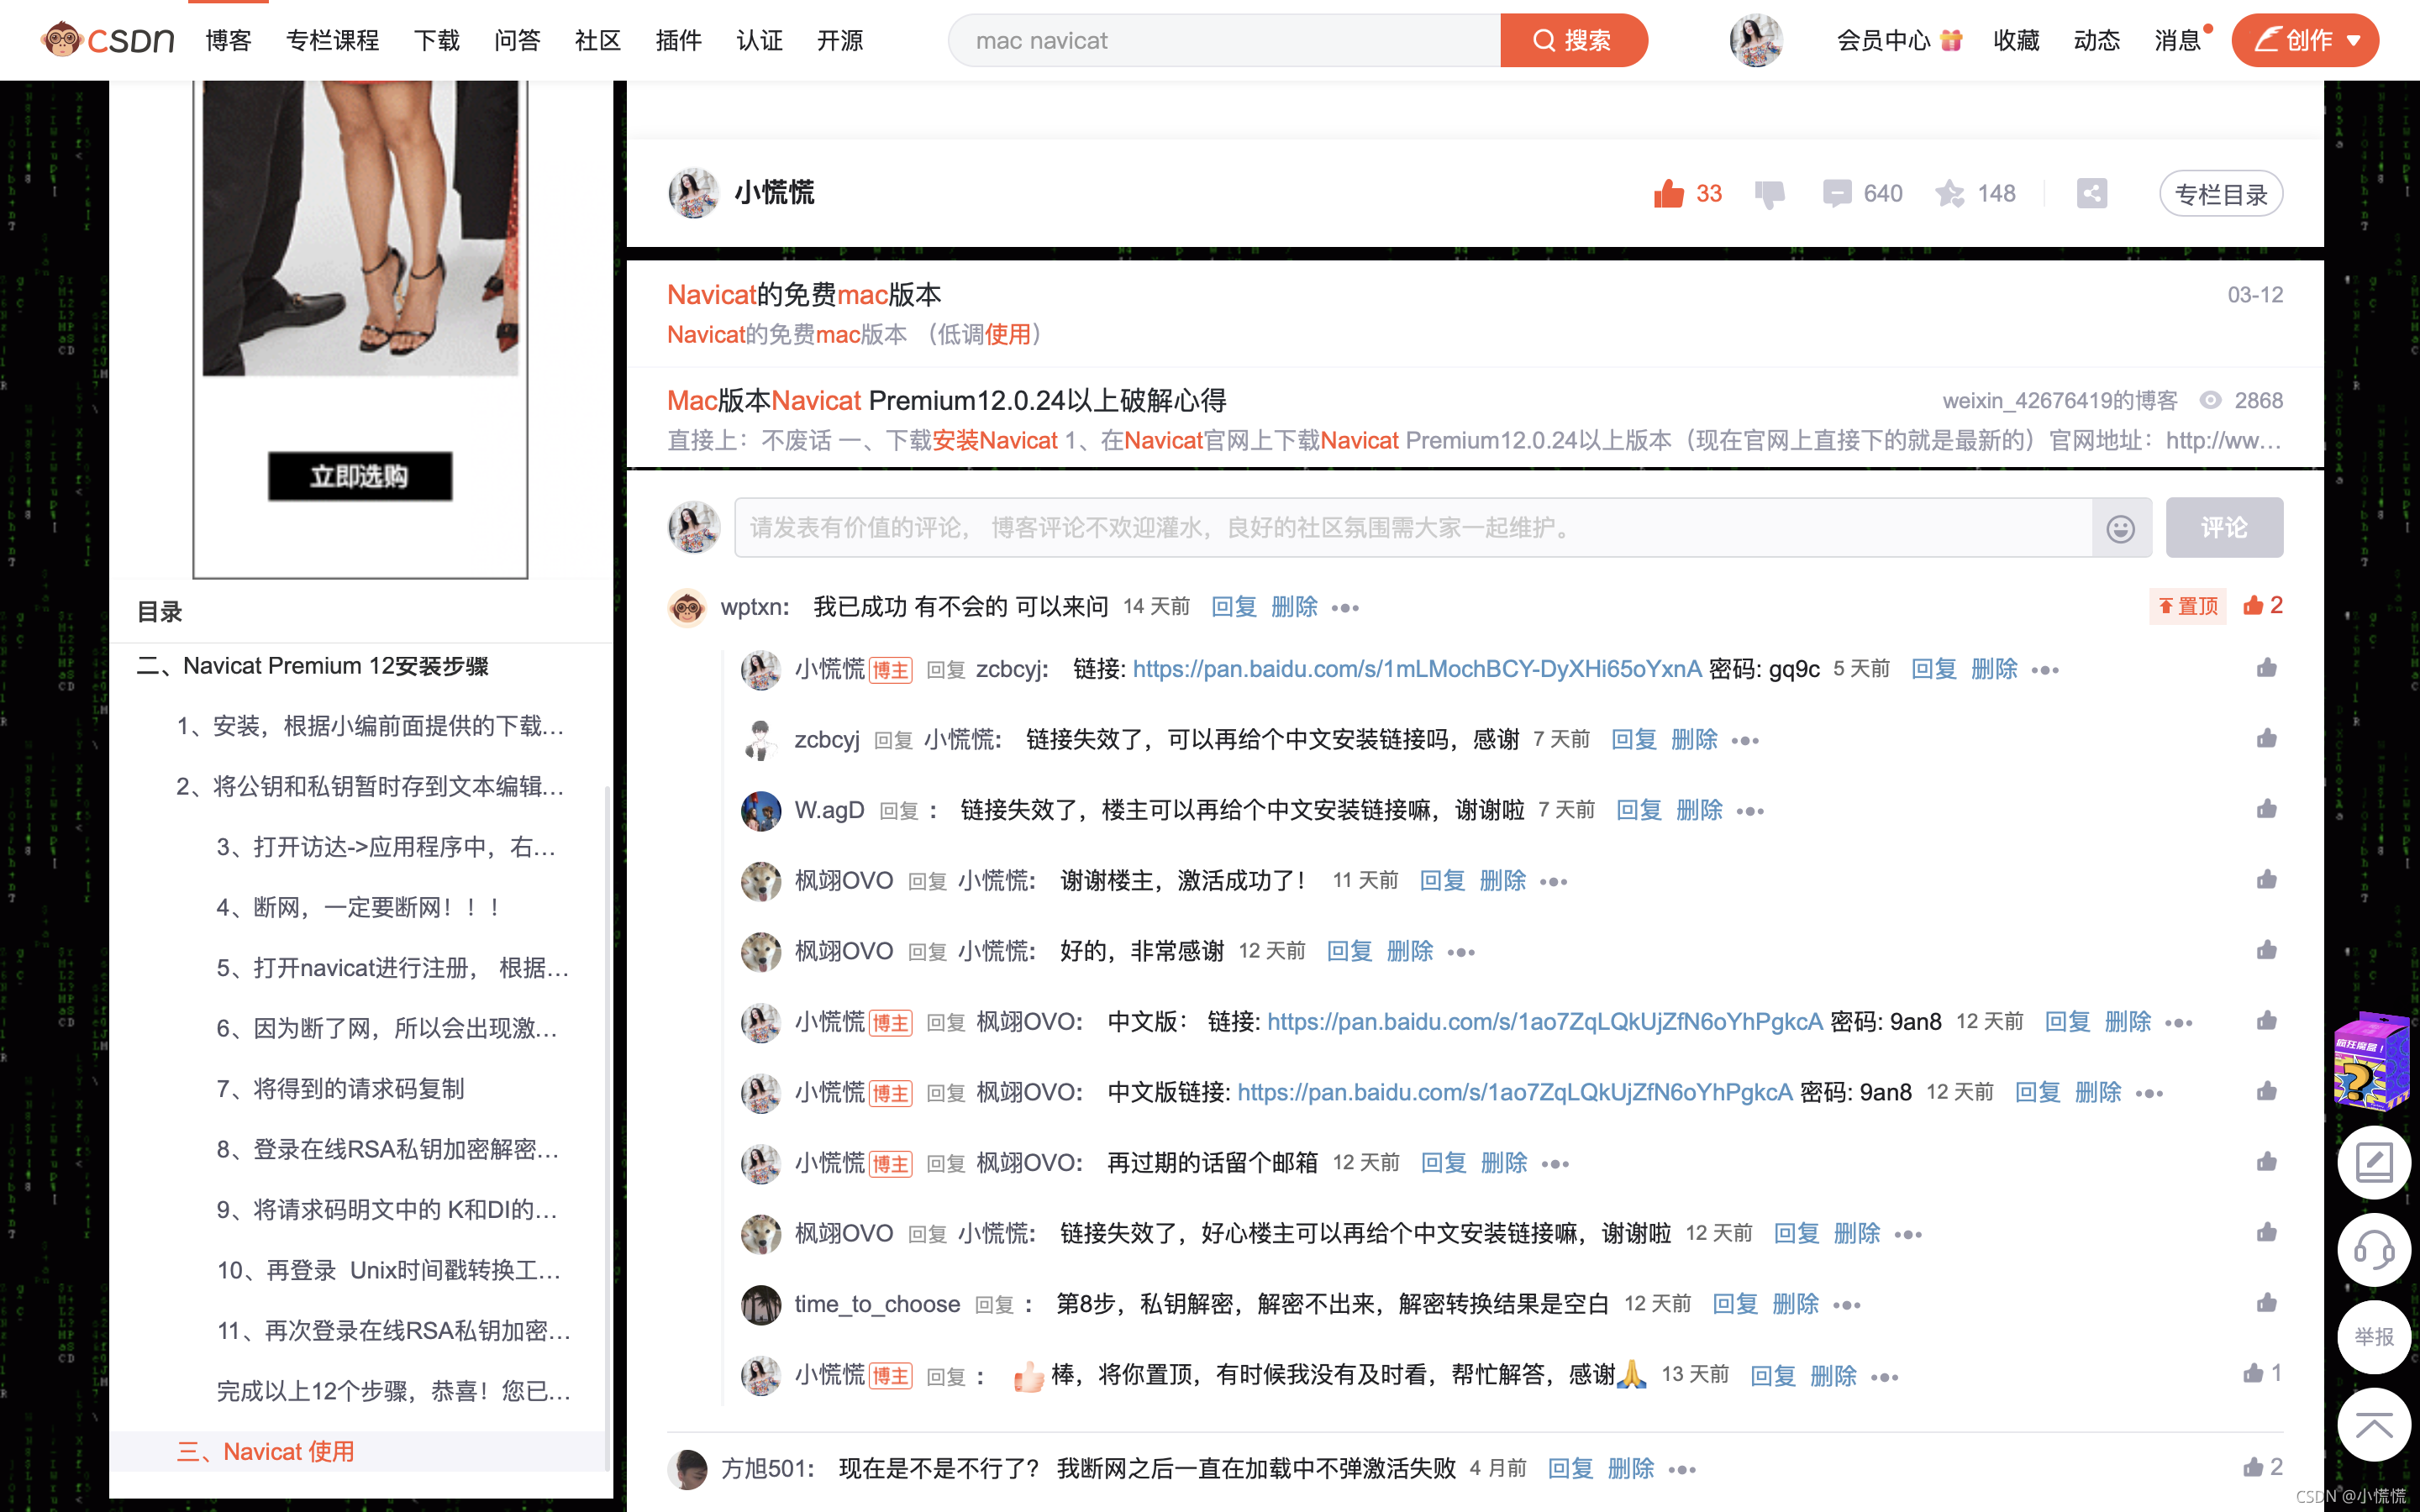Open the 社区 nav item
Screen dimensions: 2420x1512
click(x=598, y=40)
